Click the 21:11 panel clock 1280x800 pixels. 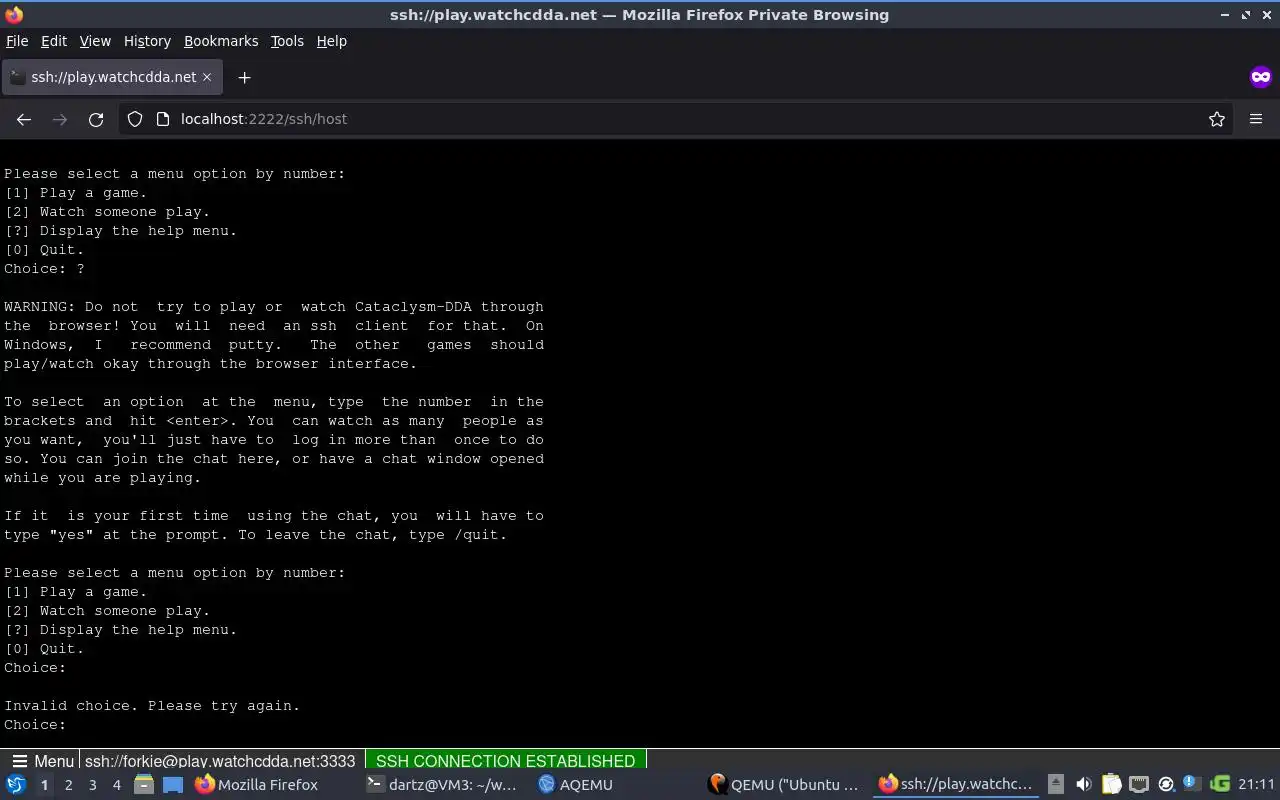tap(1257, 785)
